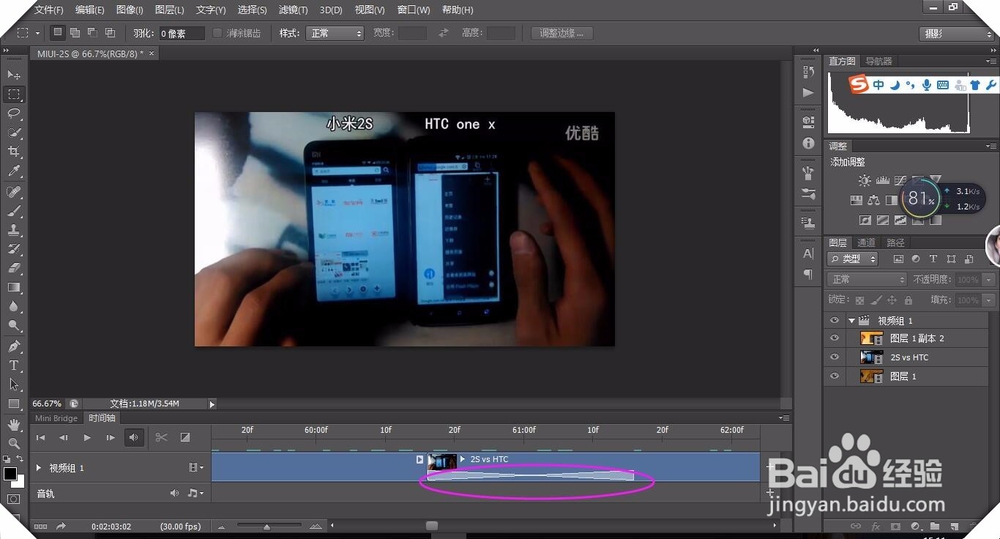Select the Clone Stamp tool
The height and width of the screenshot is (539, 1000).
13,230
